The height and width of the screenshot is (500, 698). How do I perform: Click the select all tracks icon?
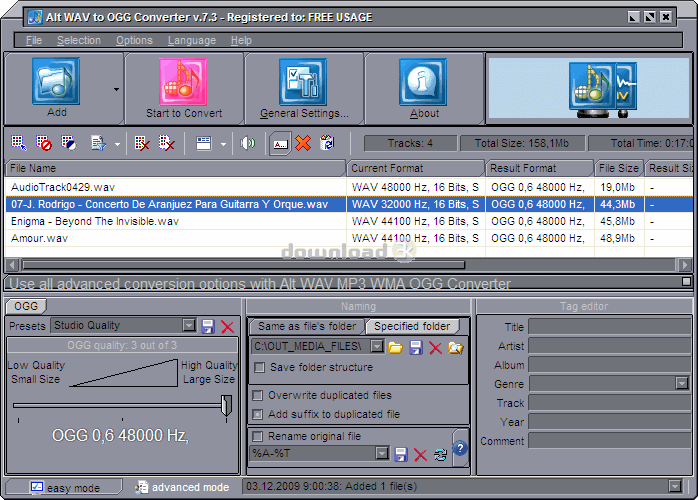19,143
